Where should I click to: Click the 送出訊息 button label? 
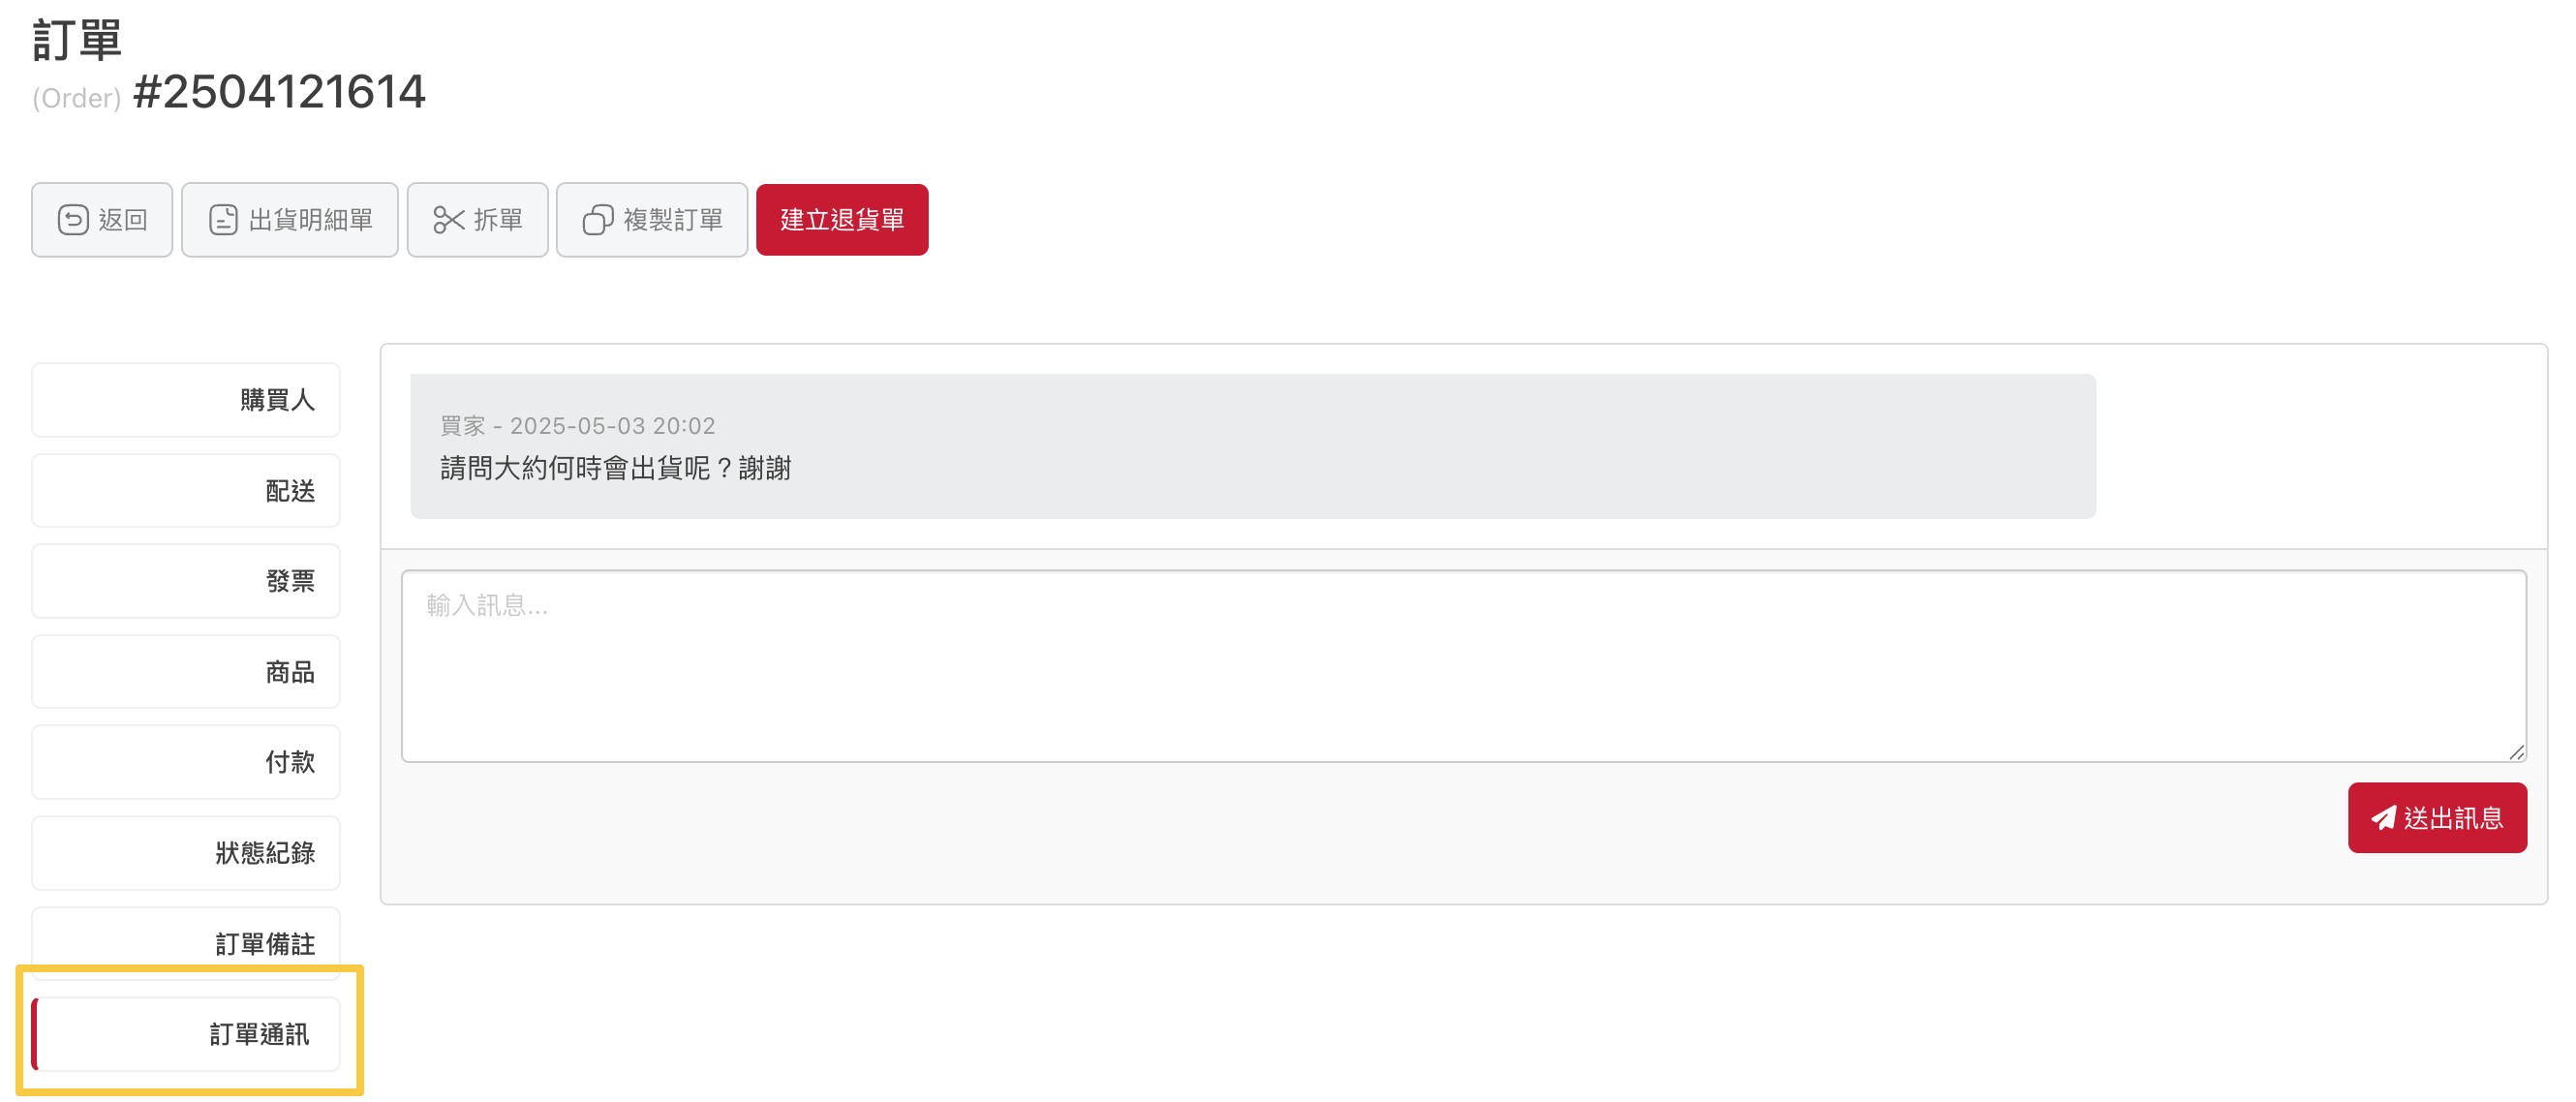[2453, 818]
